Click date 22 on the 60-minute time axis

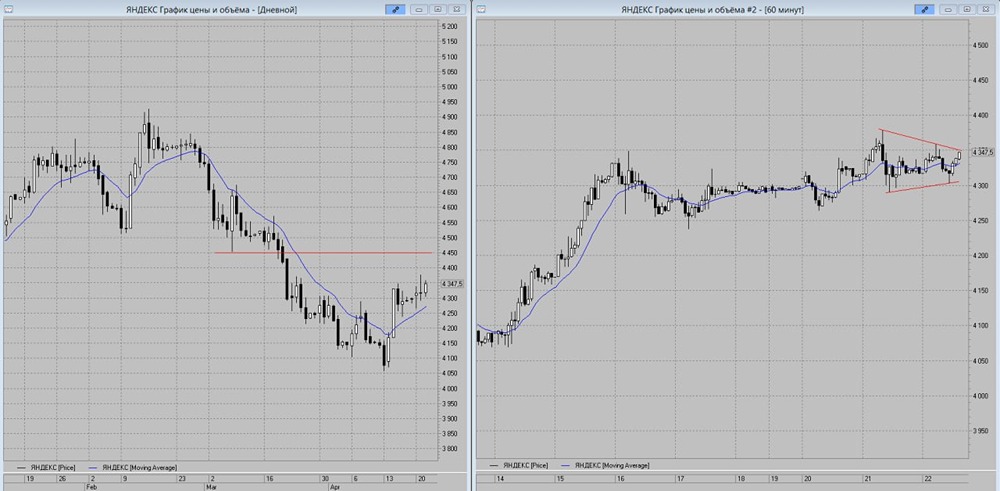point(929,478)
